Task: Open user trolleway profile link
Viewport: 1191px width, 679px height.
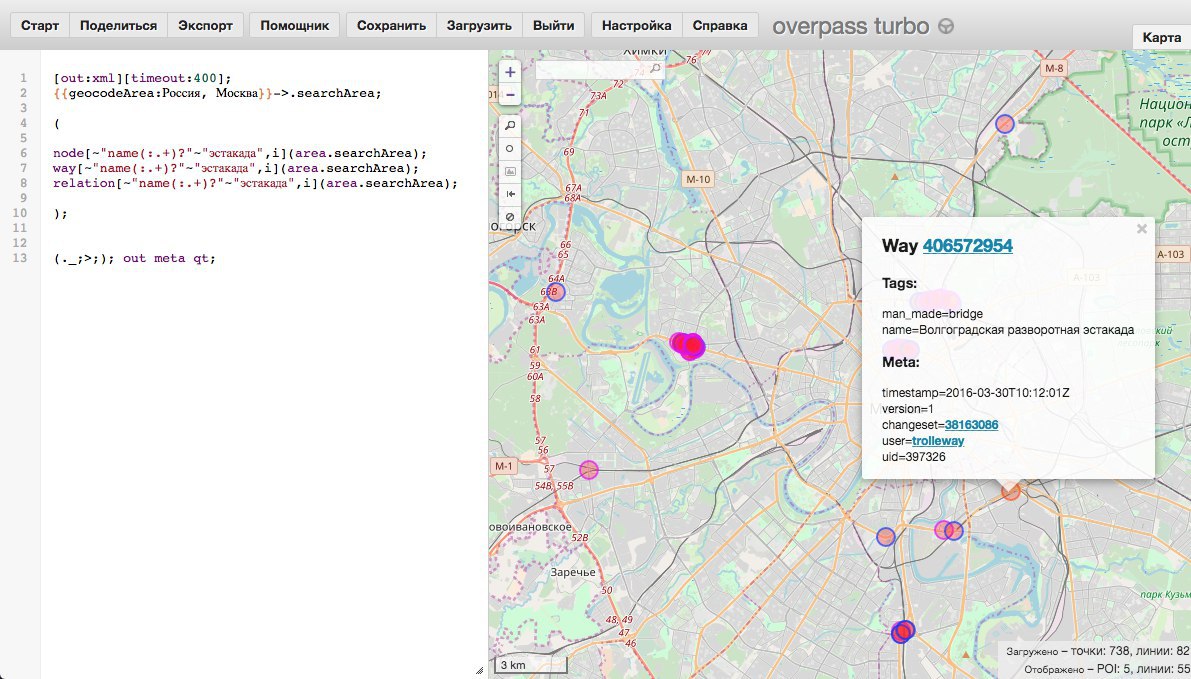Action: coord(938,441)
